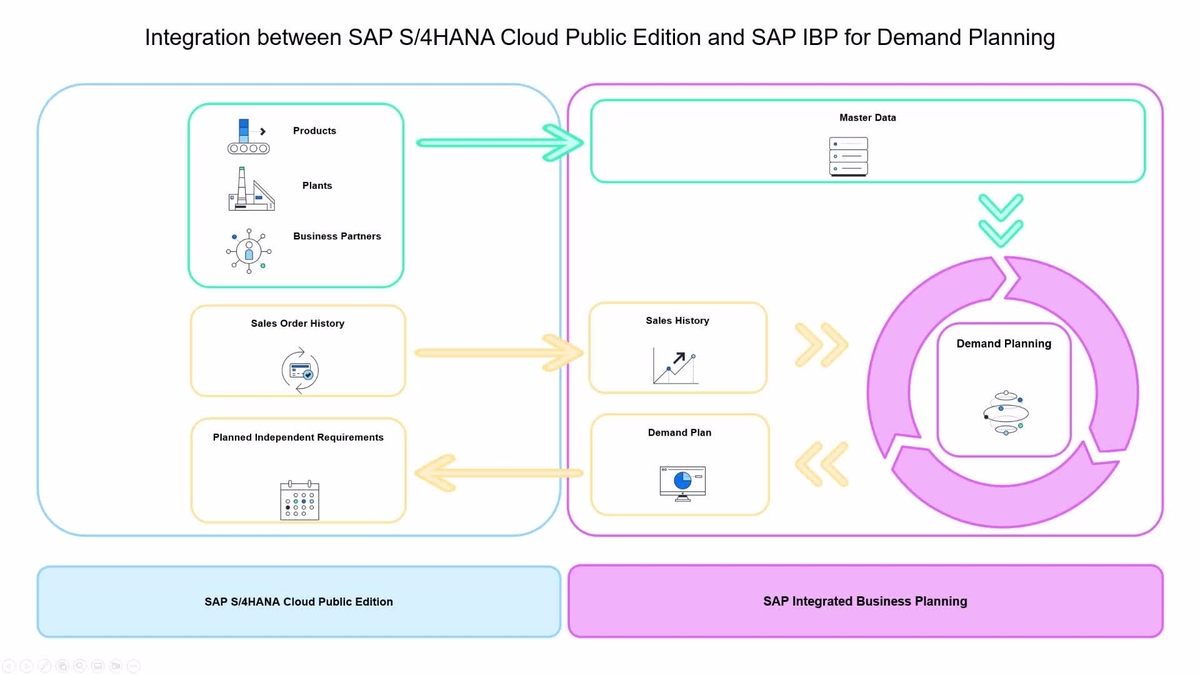Image resolution: width=1200 pixels, height=675 pixels.
Task: Click the Sales Order History label
Action: 298,324
